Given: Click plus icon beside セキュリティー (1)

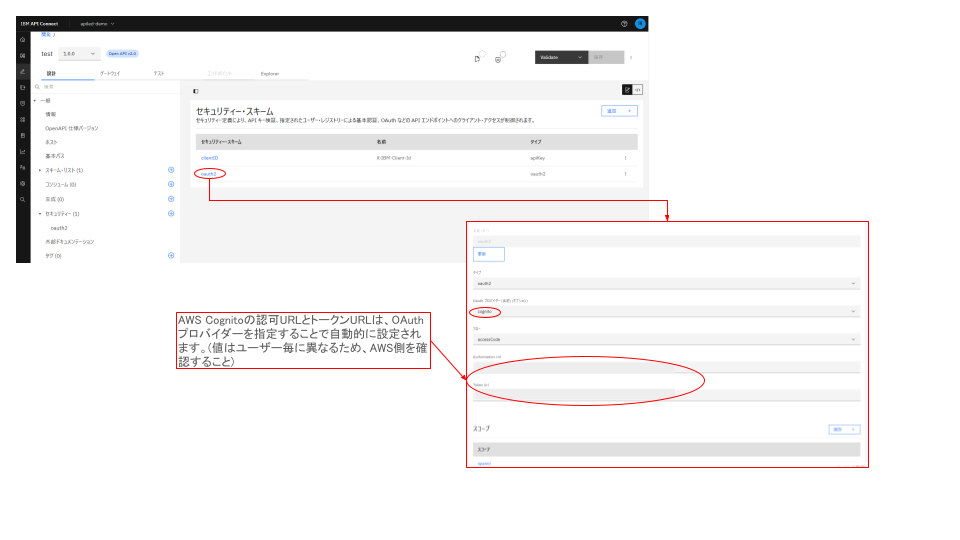Looking at the screenshot, I should (171, 214).
